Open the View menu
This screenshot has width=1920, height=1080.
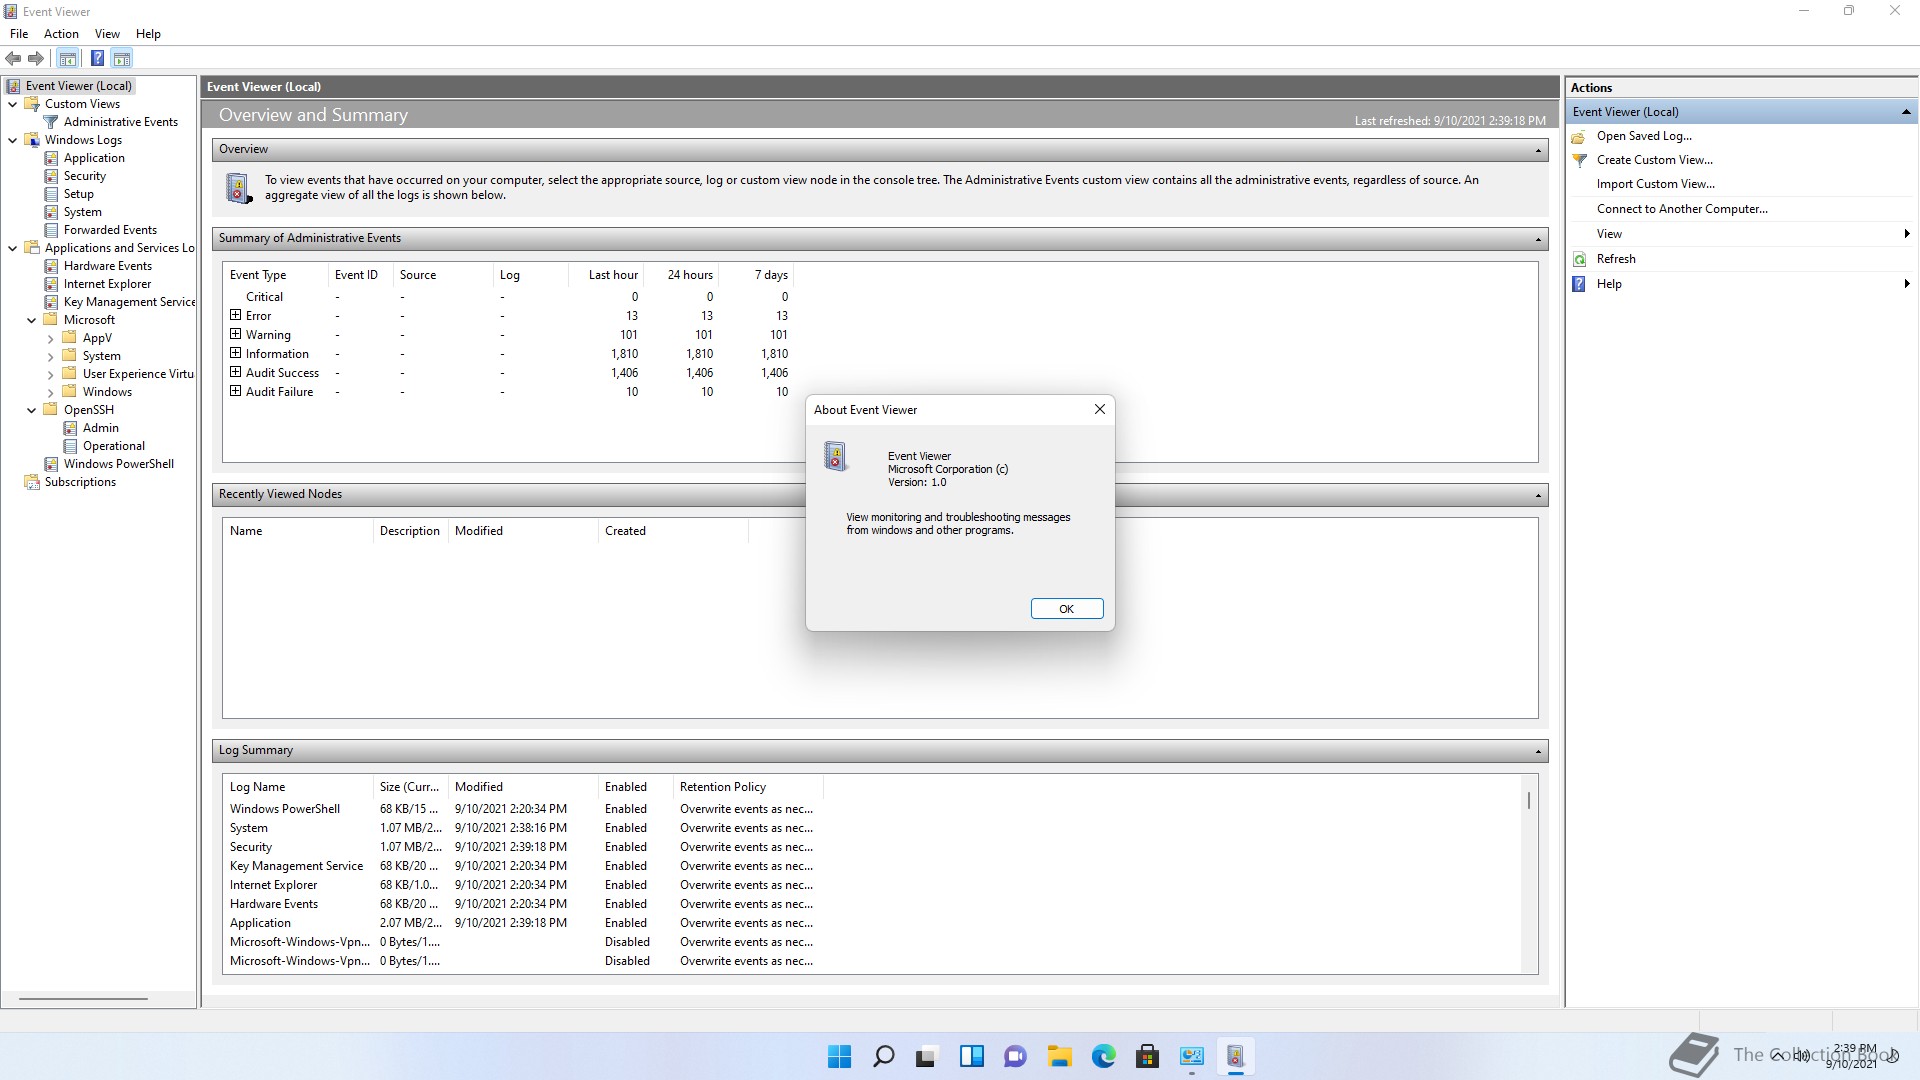click(x=107, y=34)
